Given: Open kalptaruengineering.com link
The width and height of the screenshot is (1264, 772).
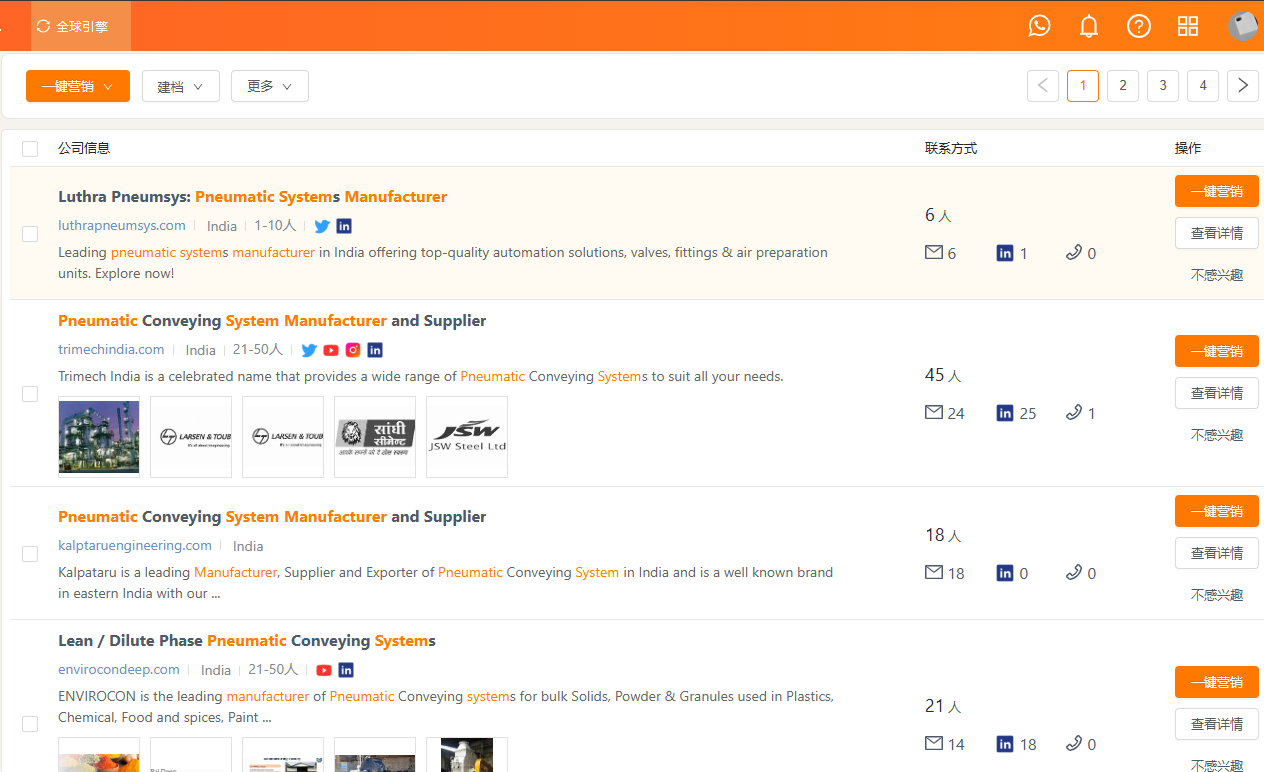Looking at the screenshot, I should point(135,546).
